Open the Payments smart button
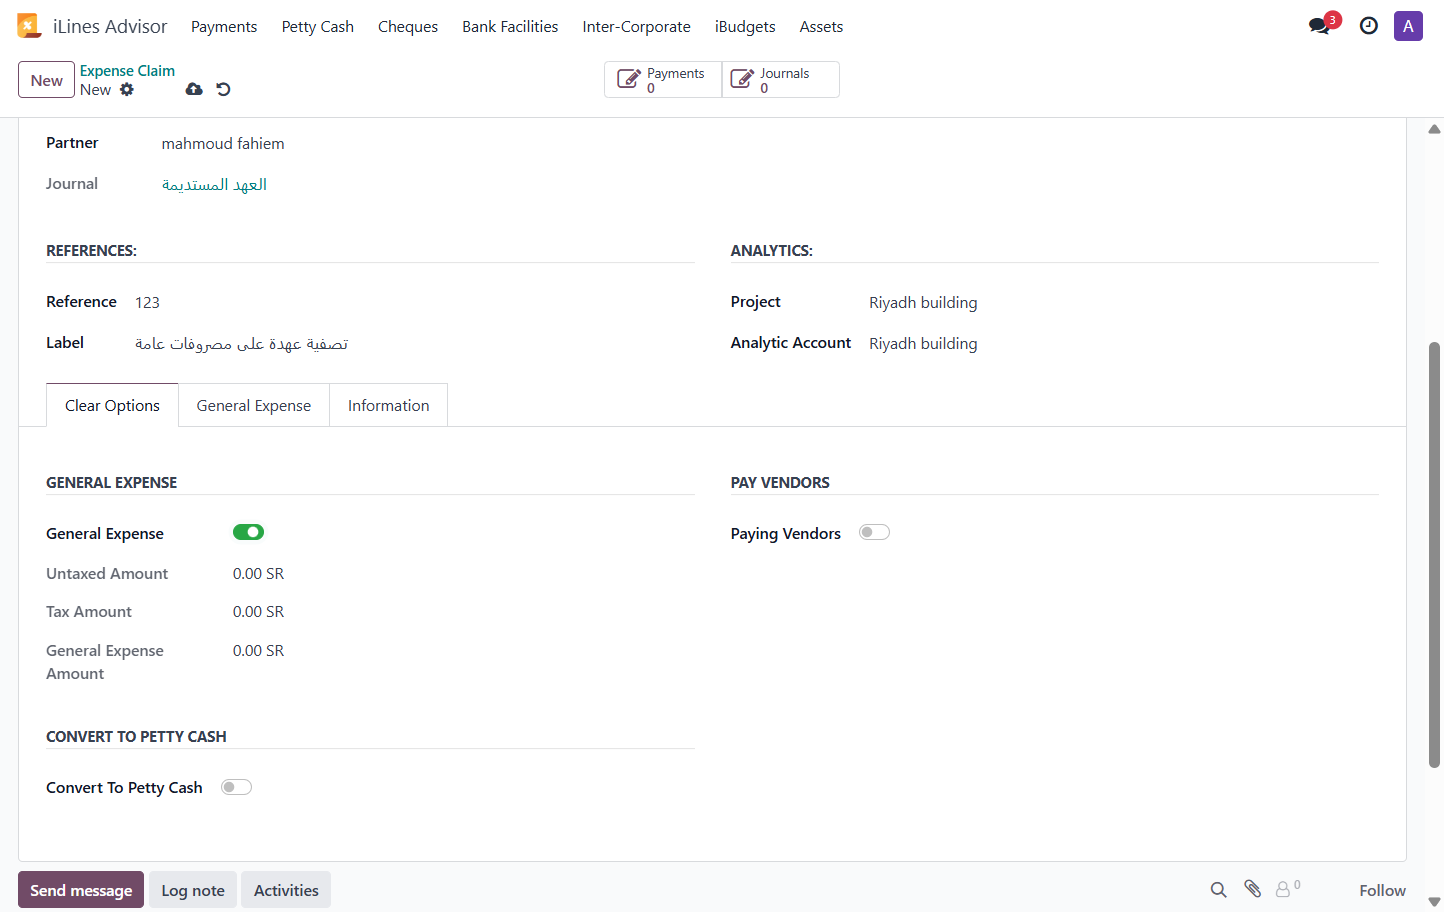Viewport: 1444px width, 912px height. [663, 80]
